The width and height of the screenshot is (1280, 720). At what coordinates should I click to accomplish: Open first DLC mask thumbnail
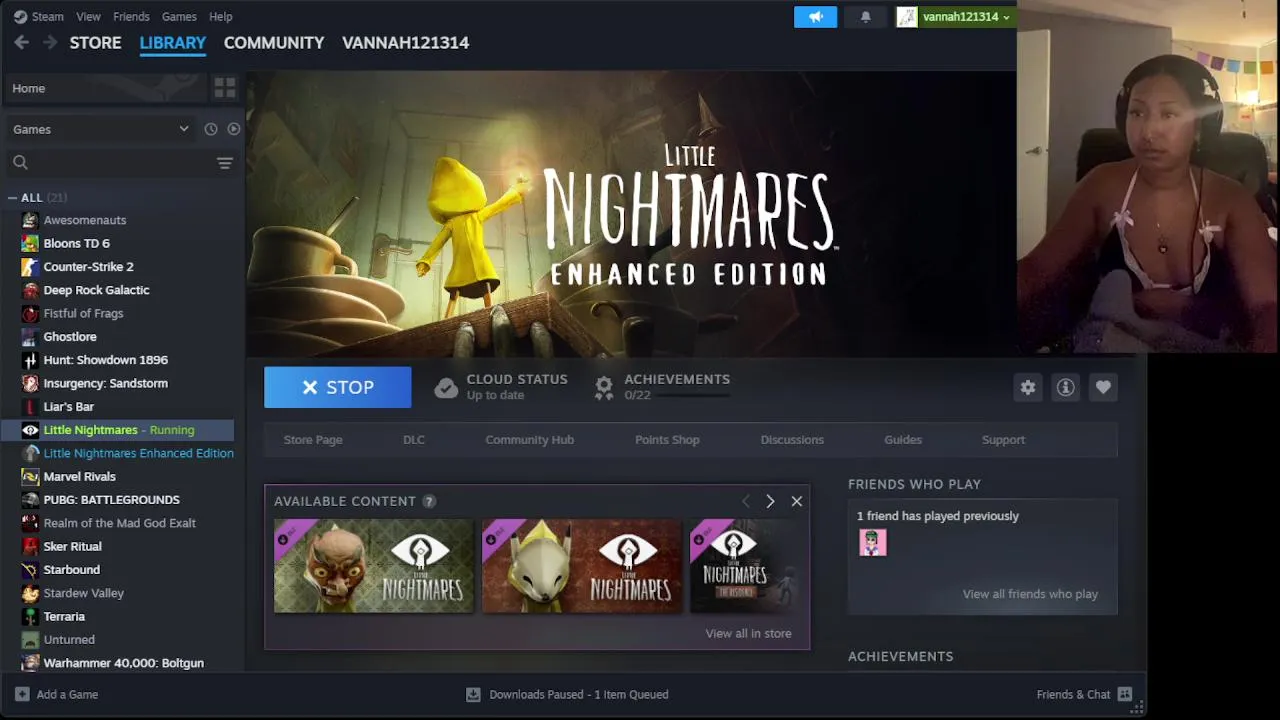pyautogui.click(x=374, y=565)
